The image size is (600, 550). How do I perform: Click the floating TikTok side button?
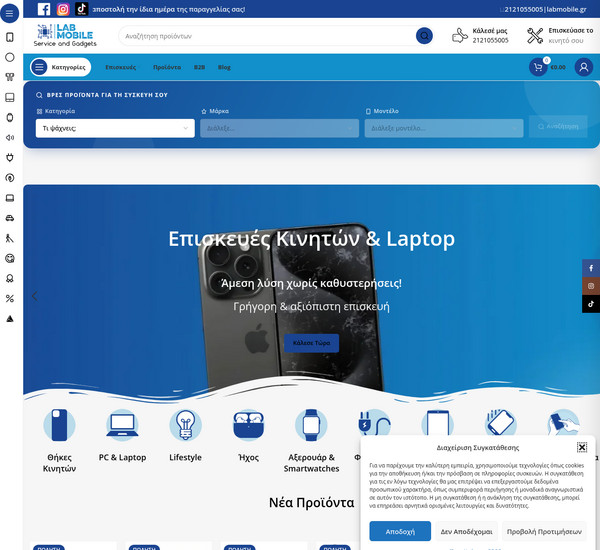591,304
